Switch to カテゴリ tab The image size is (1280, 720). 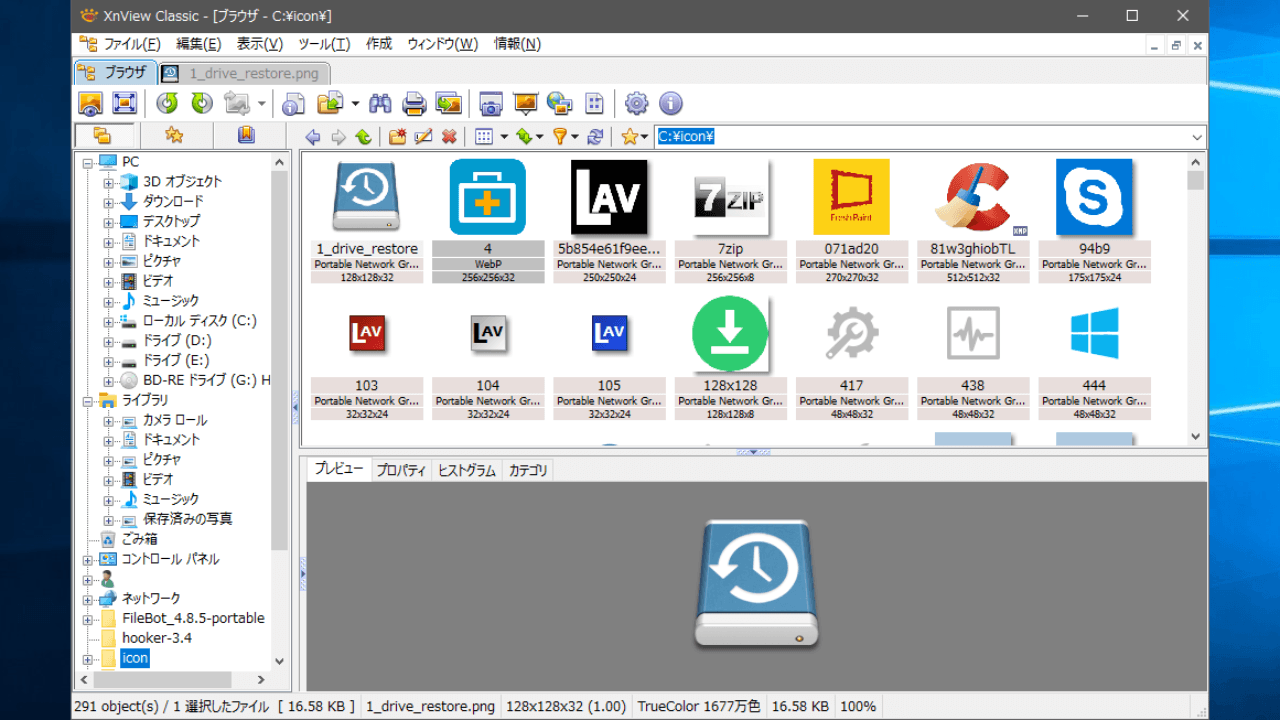[527, 470]
